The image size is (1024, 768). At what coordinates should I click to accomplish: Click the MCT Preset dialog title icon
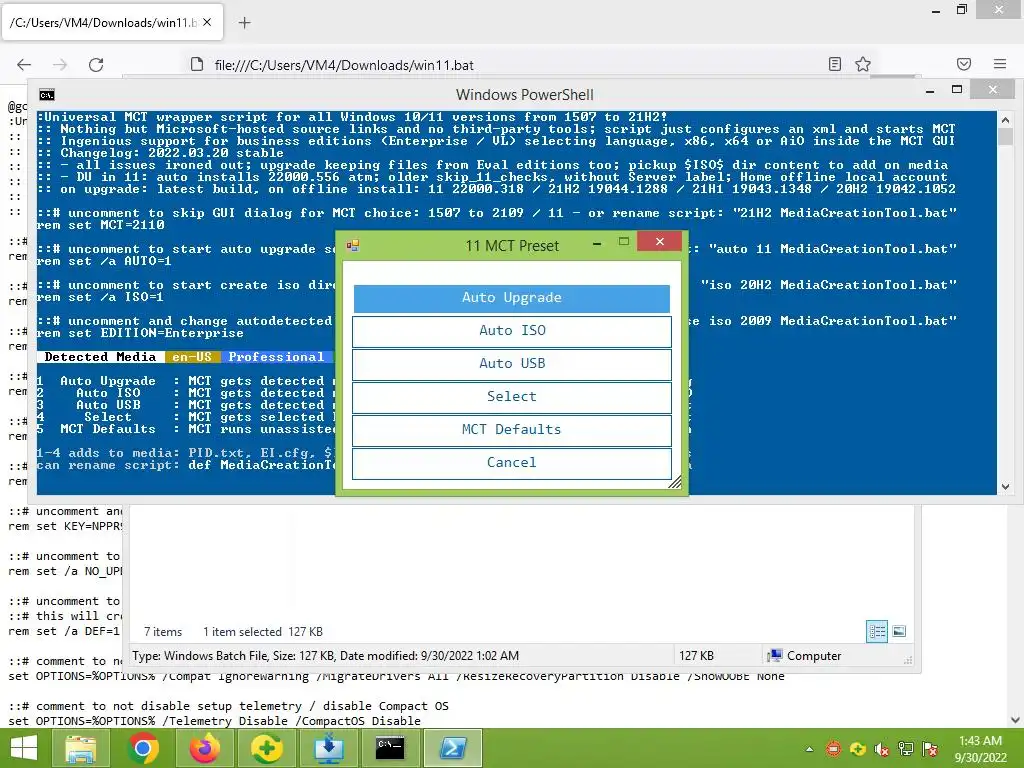click(353, 246)
